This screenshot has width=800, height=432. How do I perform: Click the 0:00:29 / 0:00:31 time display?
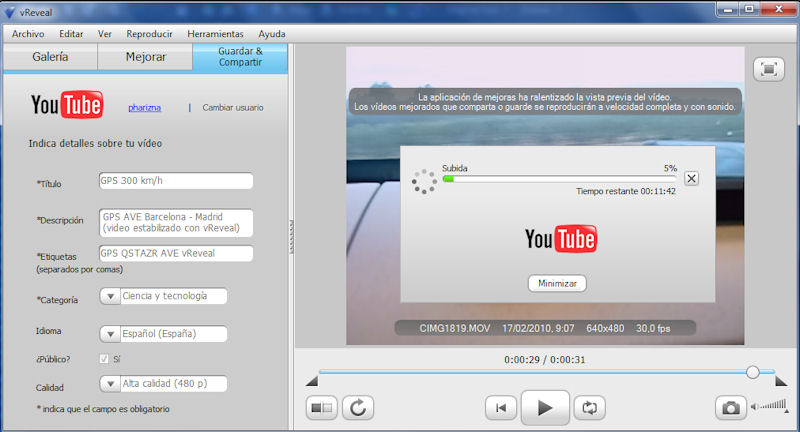tap(544, 360)
